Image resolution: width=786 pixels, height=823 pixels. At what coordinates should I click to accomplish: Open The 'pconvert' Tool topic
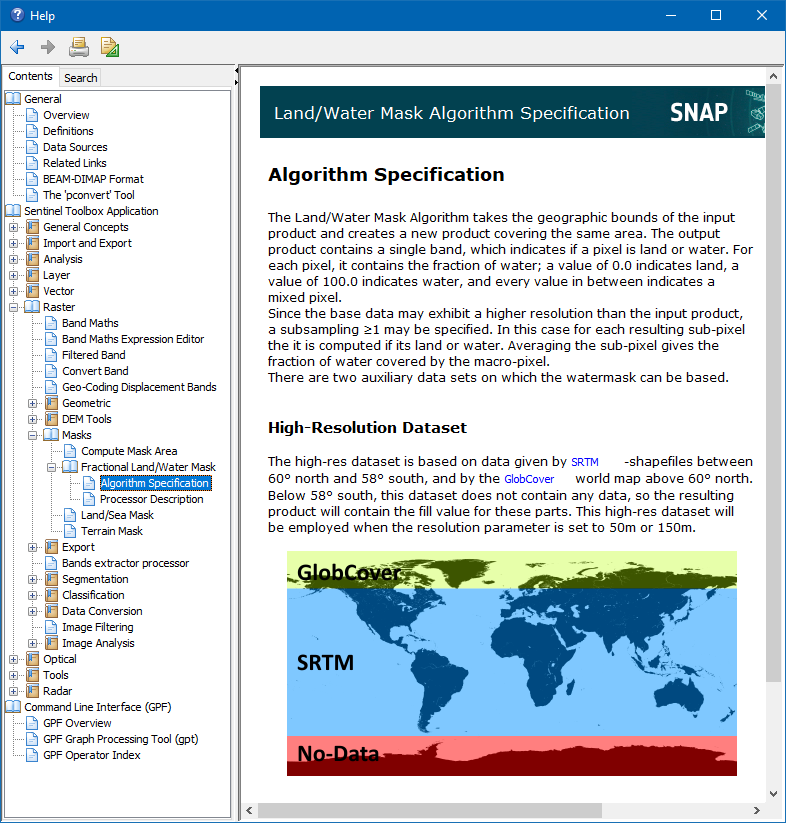point(89,195)
